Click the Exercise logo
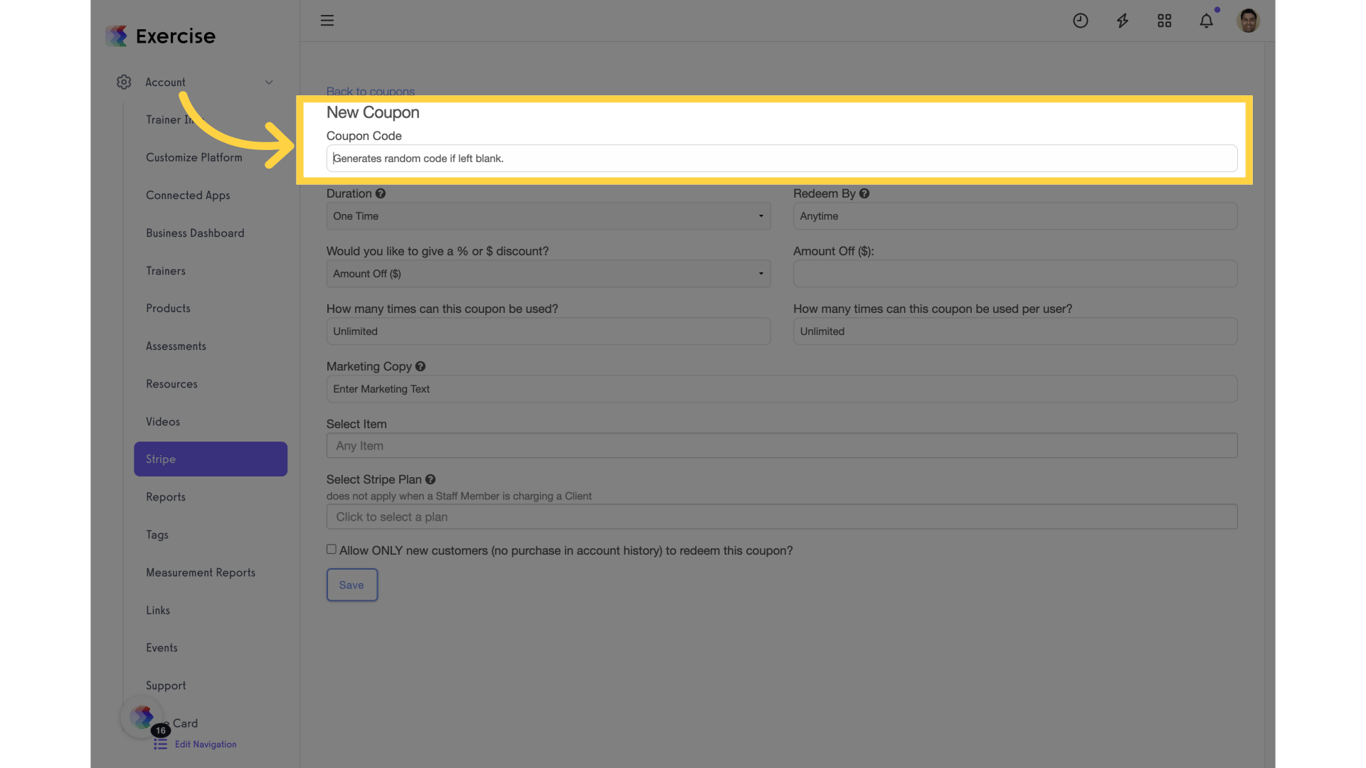 (x=160, y=36)
